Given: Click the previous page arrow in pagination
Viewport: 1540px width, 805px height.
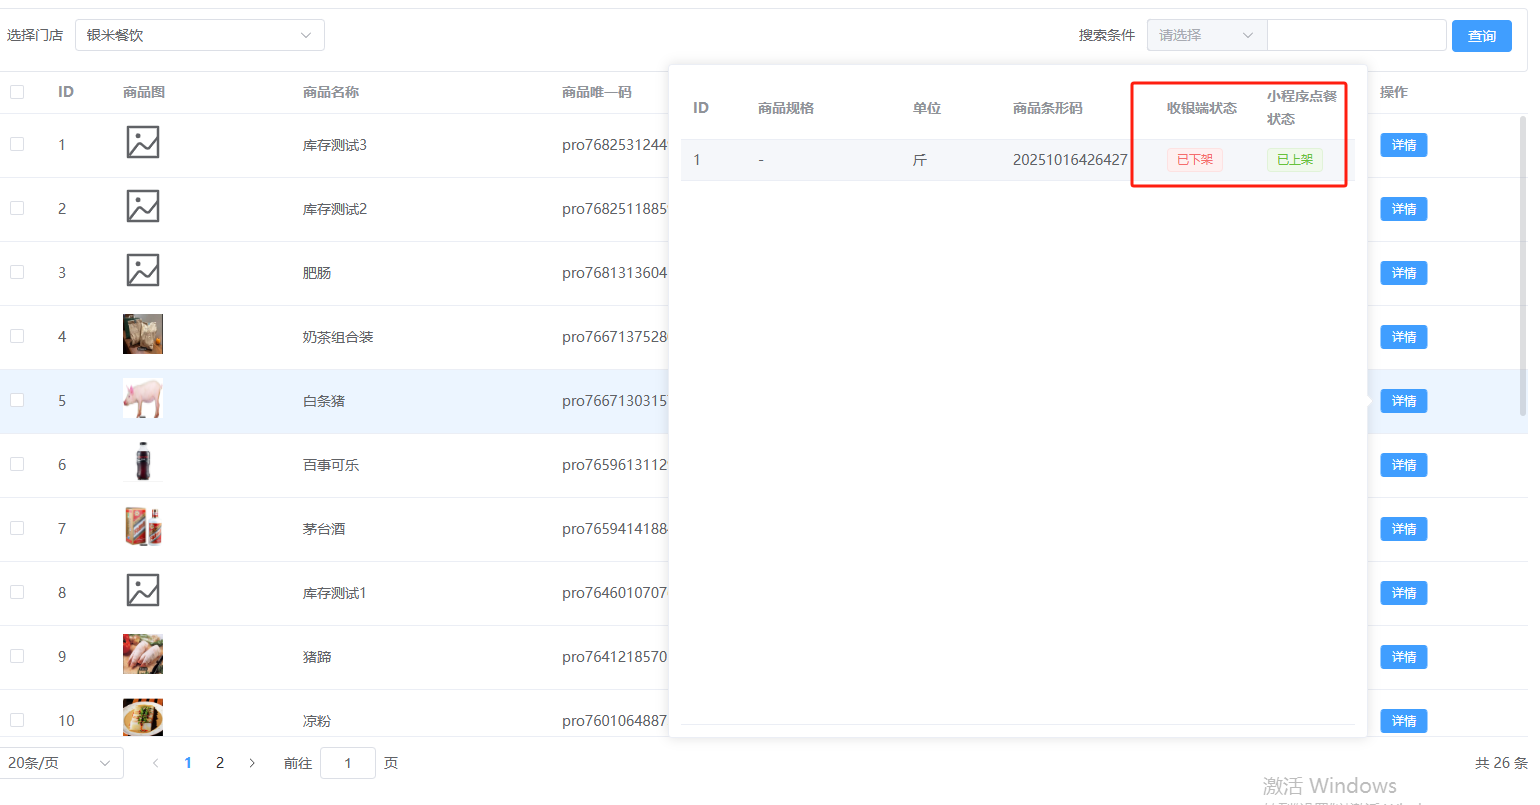Looking at the screenshot, I should pos(155,763).
